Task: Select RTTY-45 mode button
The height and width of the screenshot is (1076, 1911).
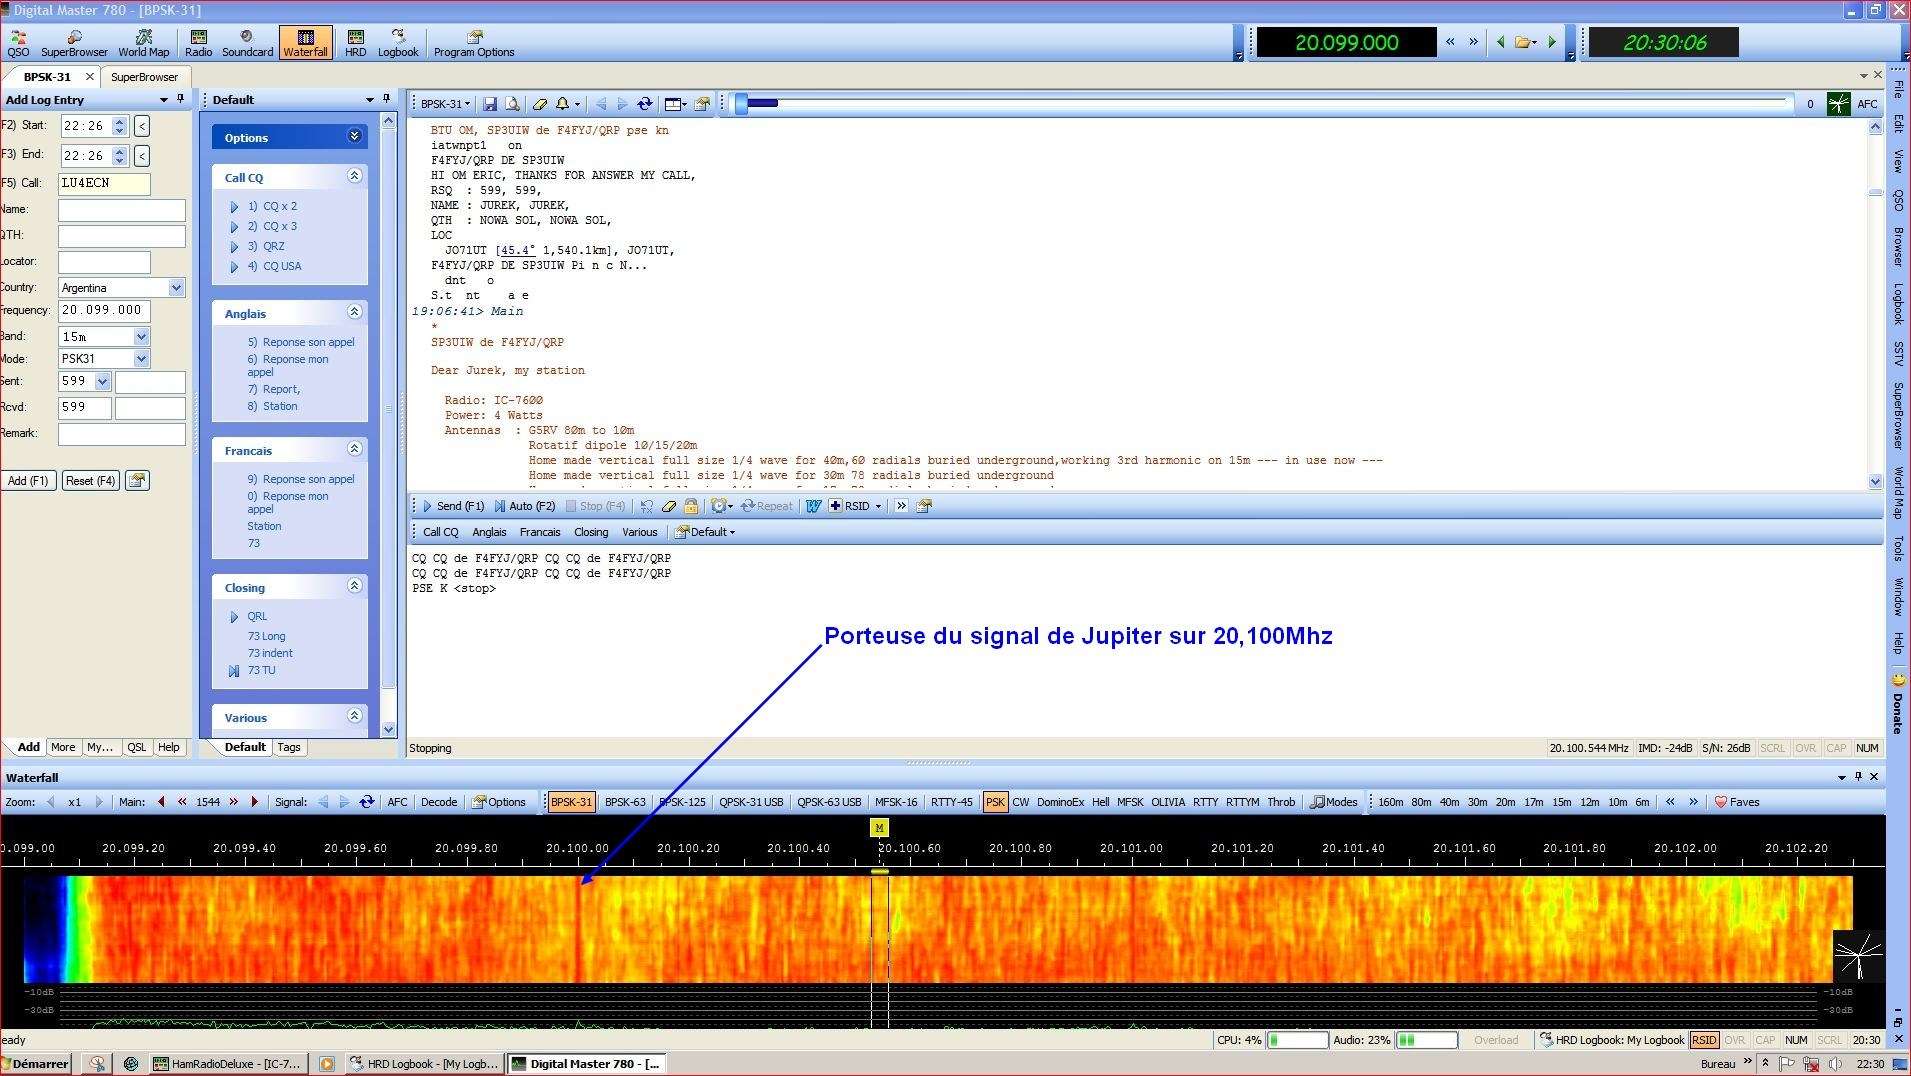Action: (x=951, y=802)
